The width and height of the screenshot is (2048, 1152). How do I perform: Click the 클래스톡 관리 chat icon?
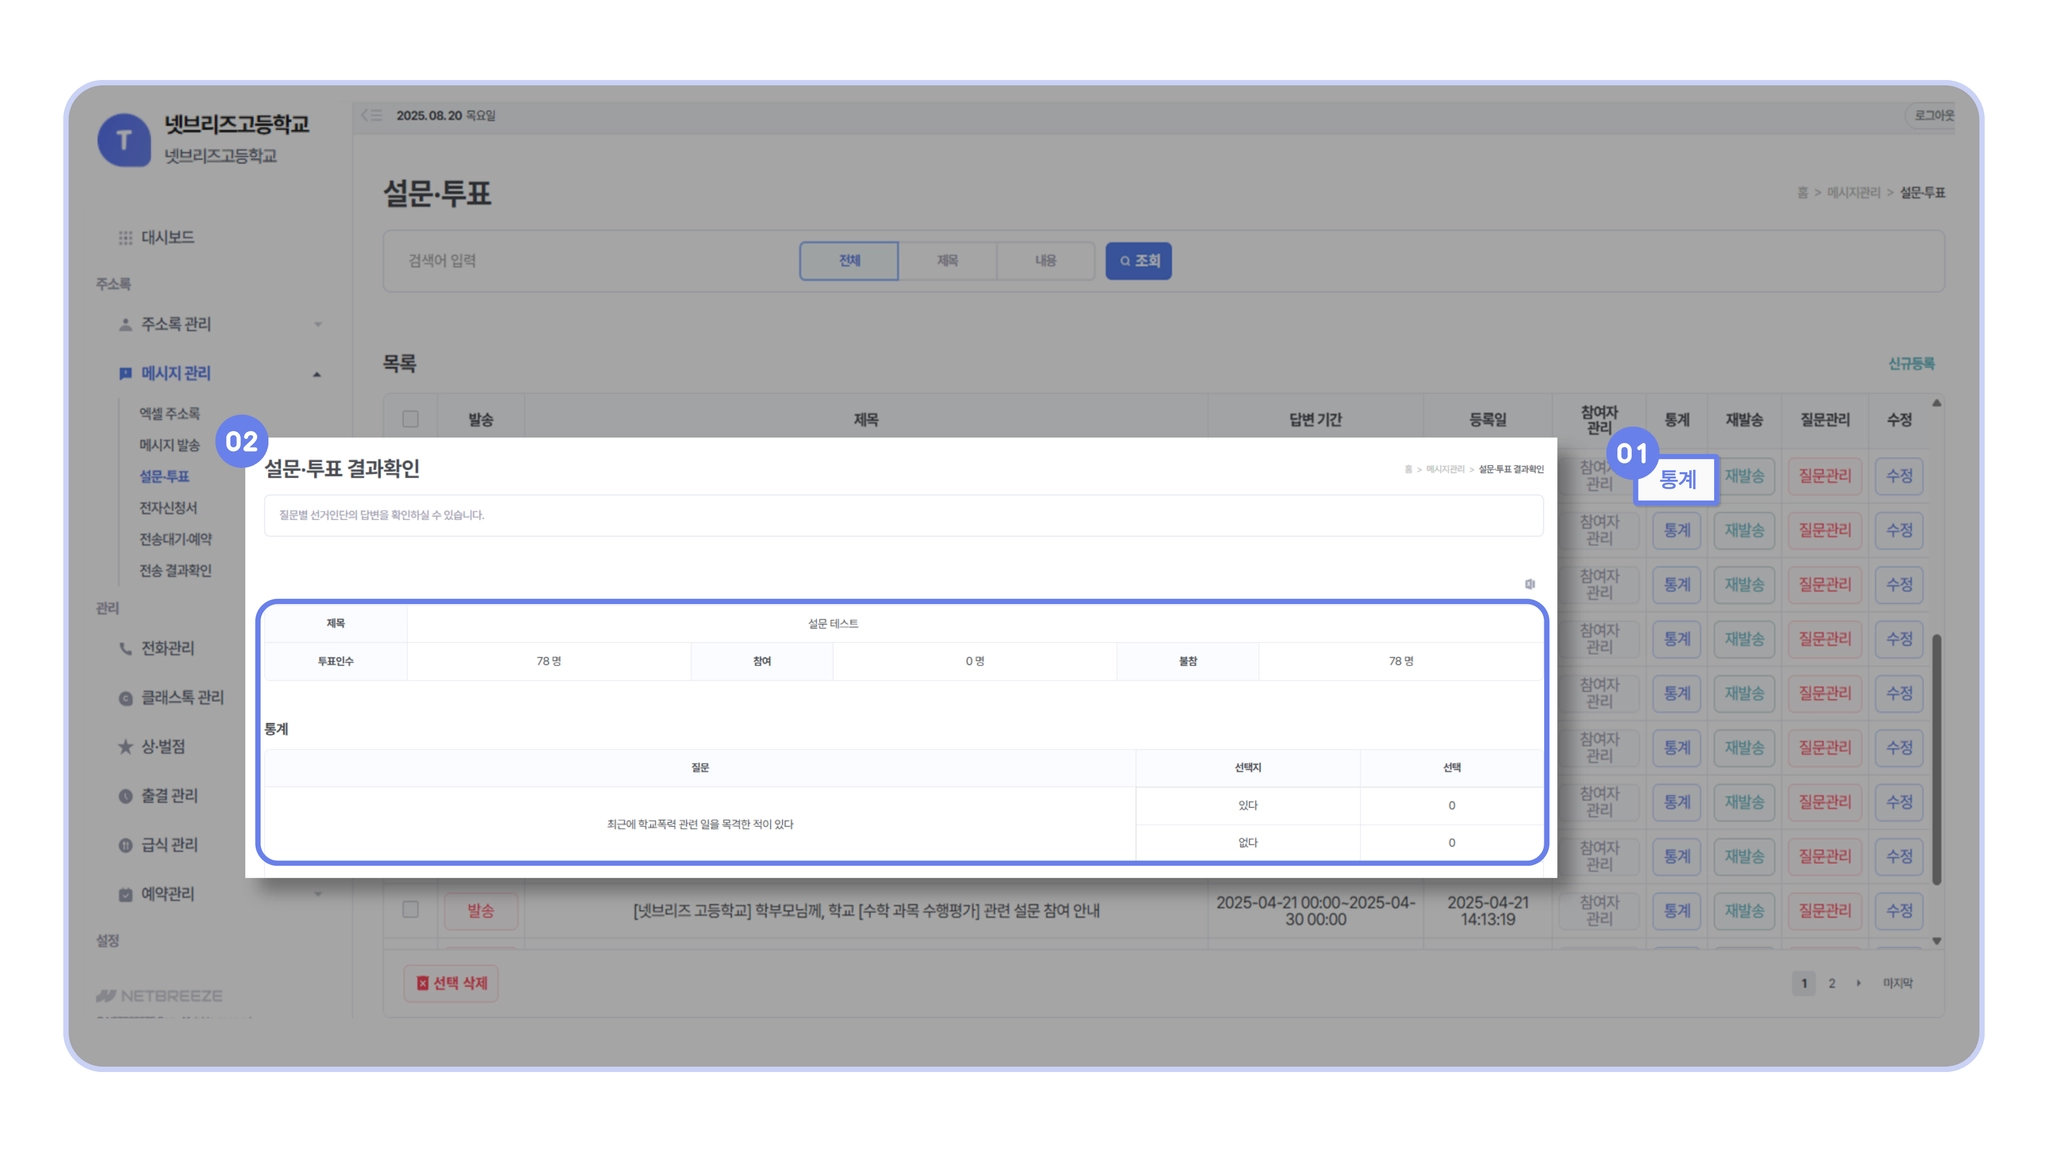(125, 698)
